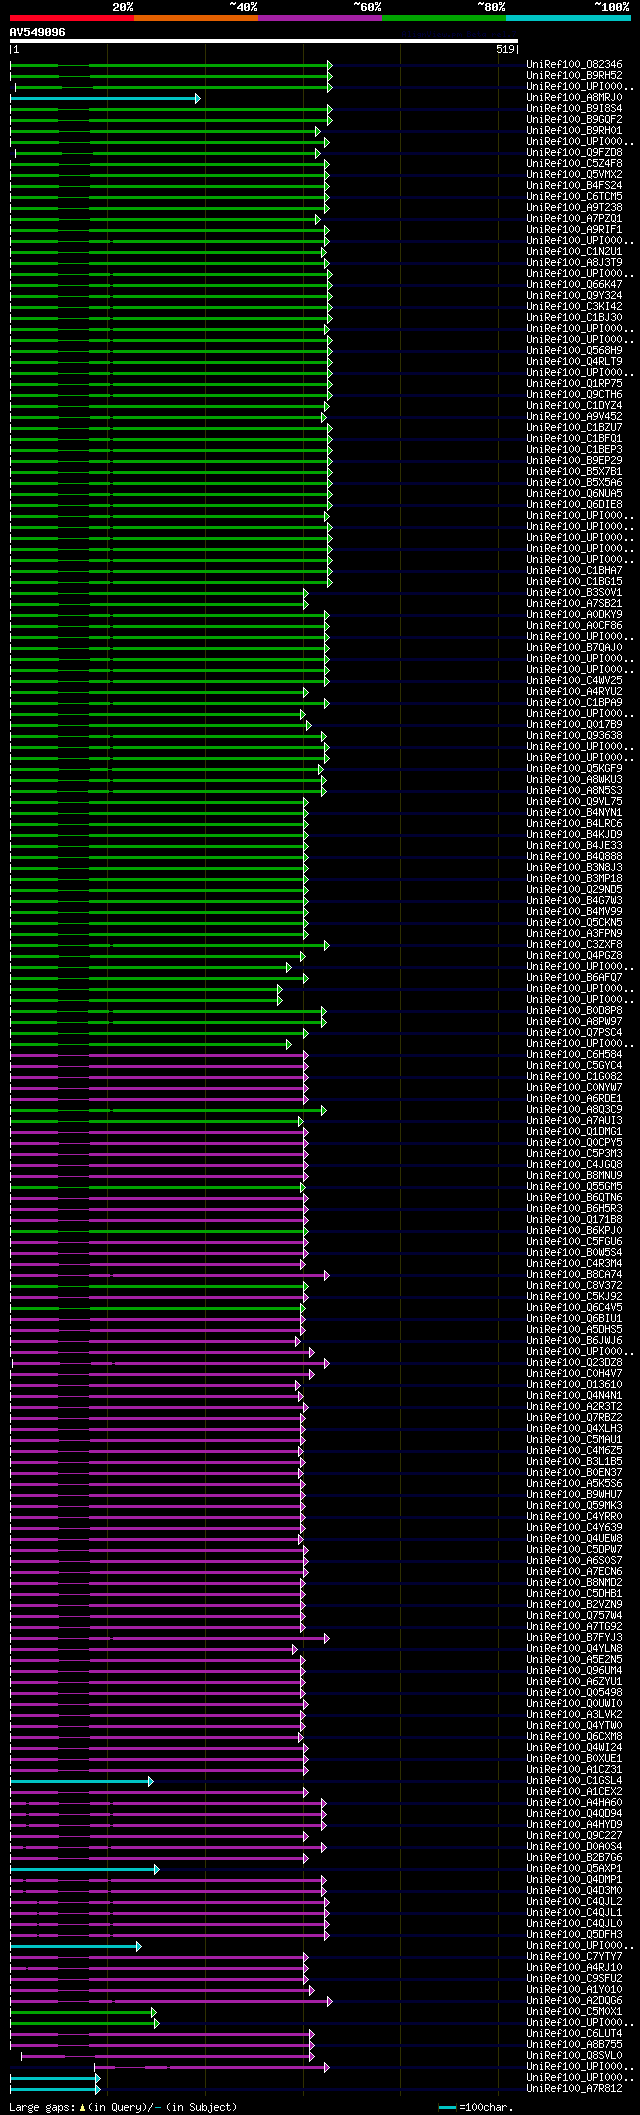
Task: Select hit label UniRef100_C1GSL4
Action: tap(574, 1781)
